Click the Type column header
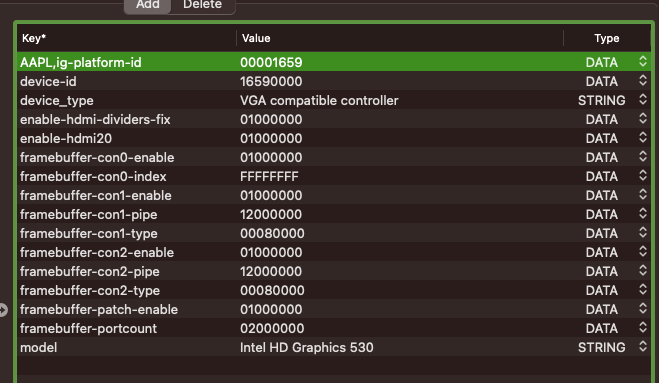Viewport: 659px width, 383px height. pos(606,38)
